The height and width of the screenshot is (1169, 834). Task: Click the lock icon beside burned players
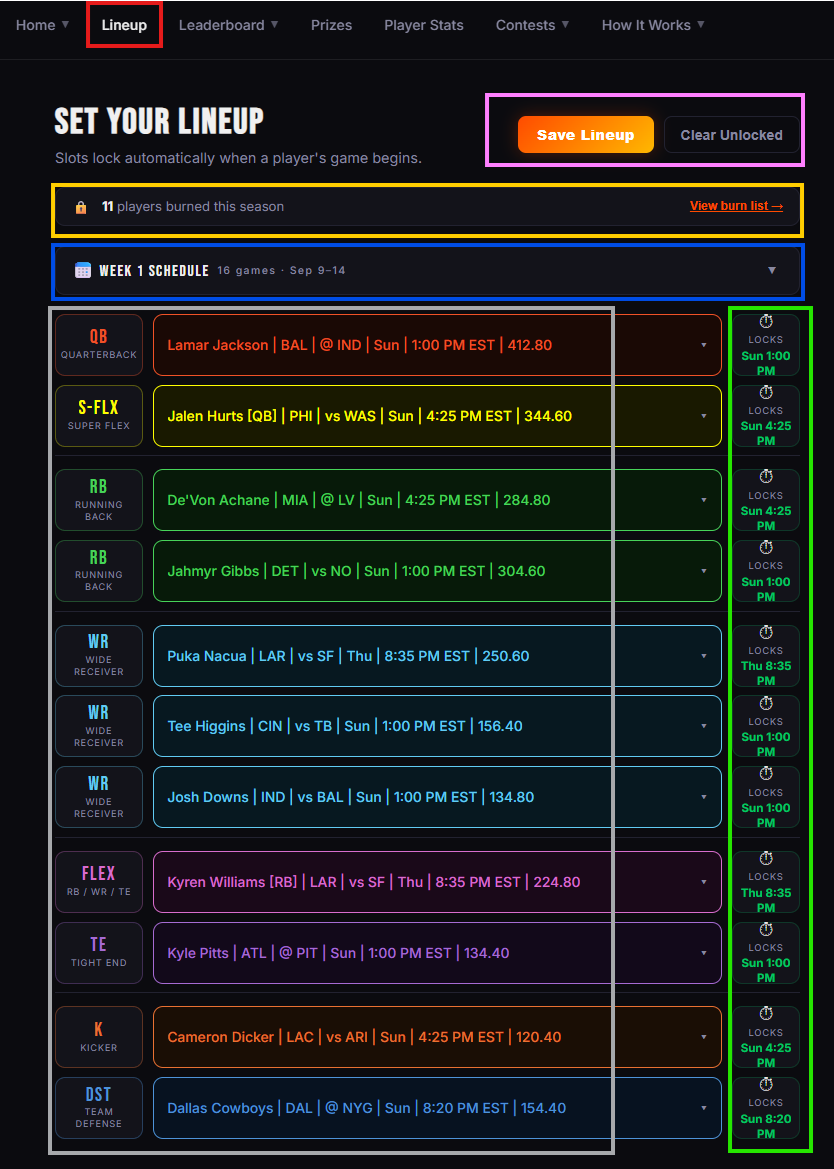pos(81,207)
